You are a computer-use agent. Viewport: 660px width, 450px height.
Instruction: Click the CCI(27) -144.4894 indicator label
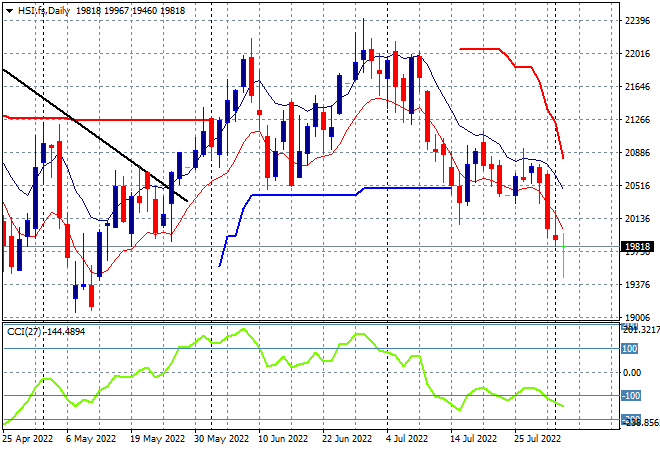46,332
